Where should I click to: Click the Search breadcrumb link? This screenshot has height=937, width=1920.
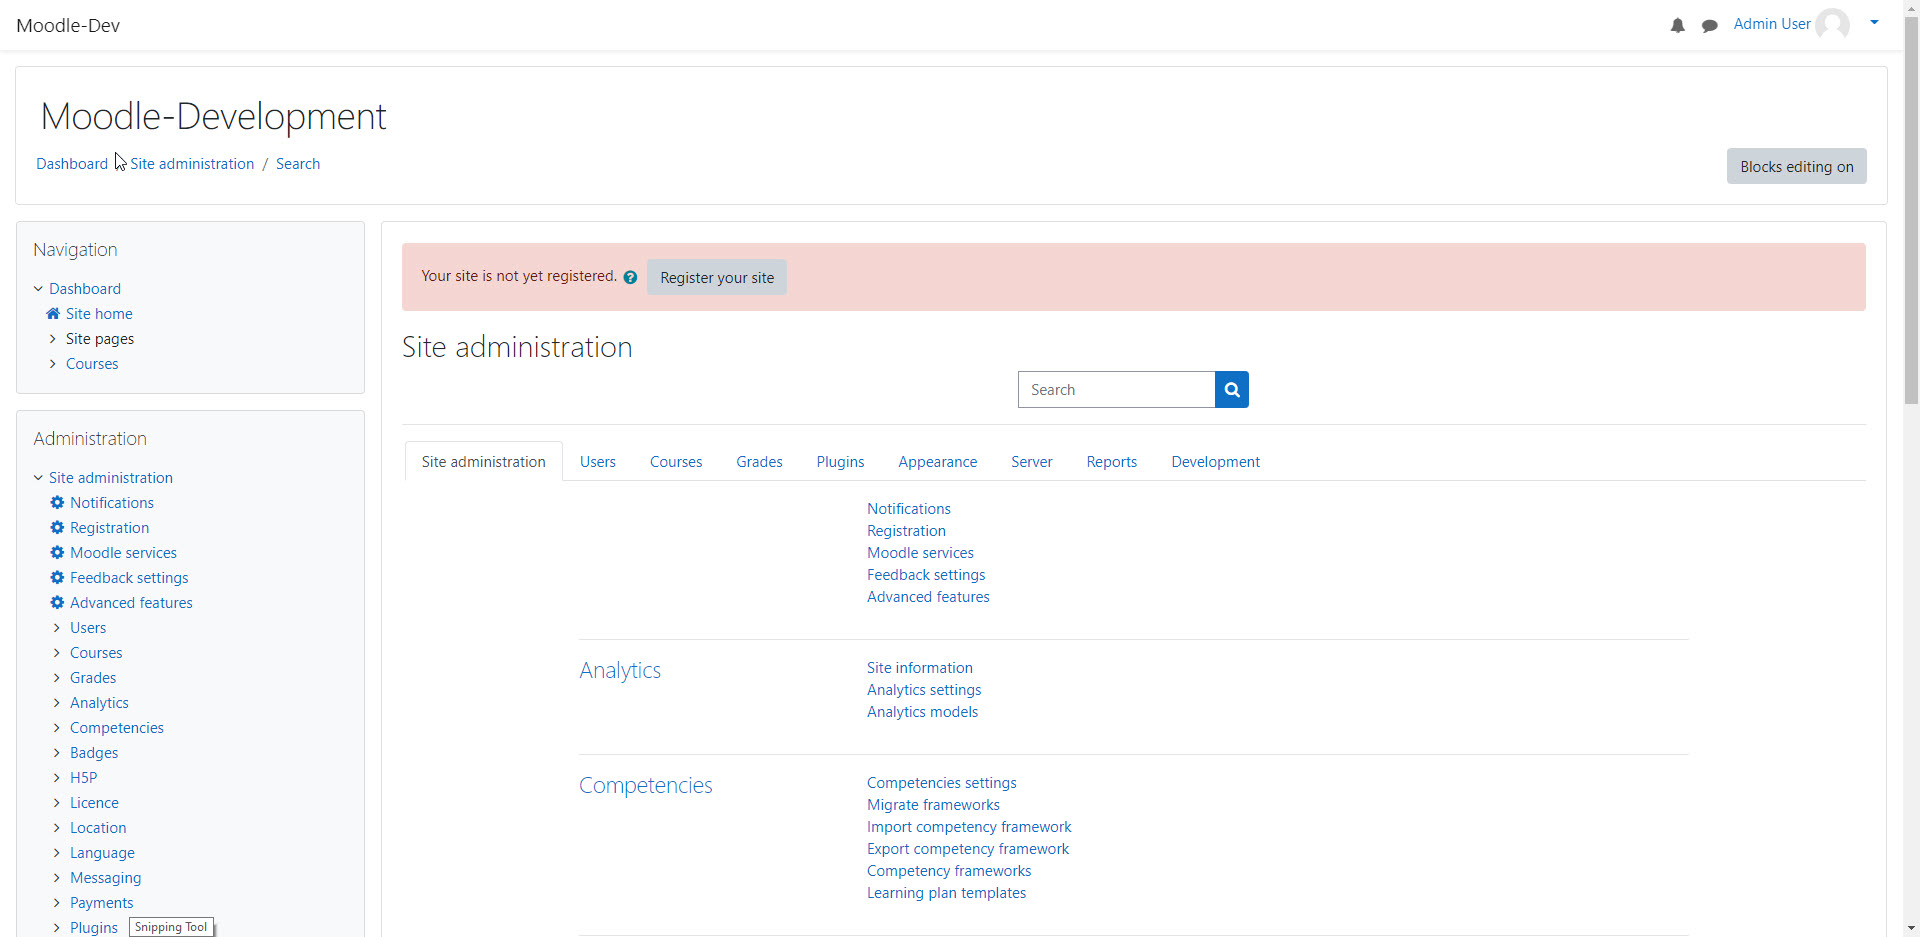(x=298, y=163)
